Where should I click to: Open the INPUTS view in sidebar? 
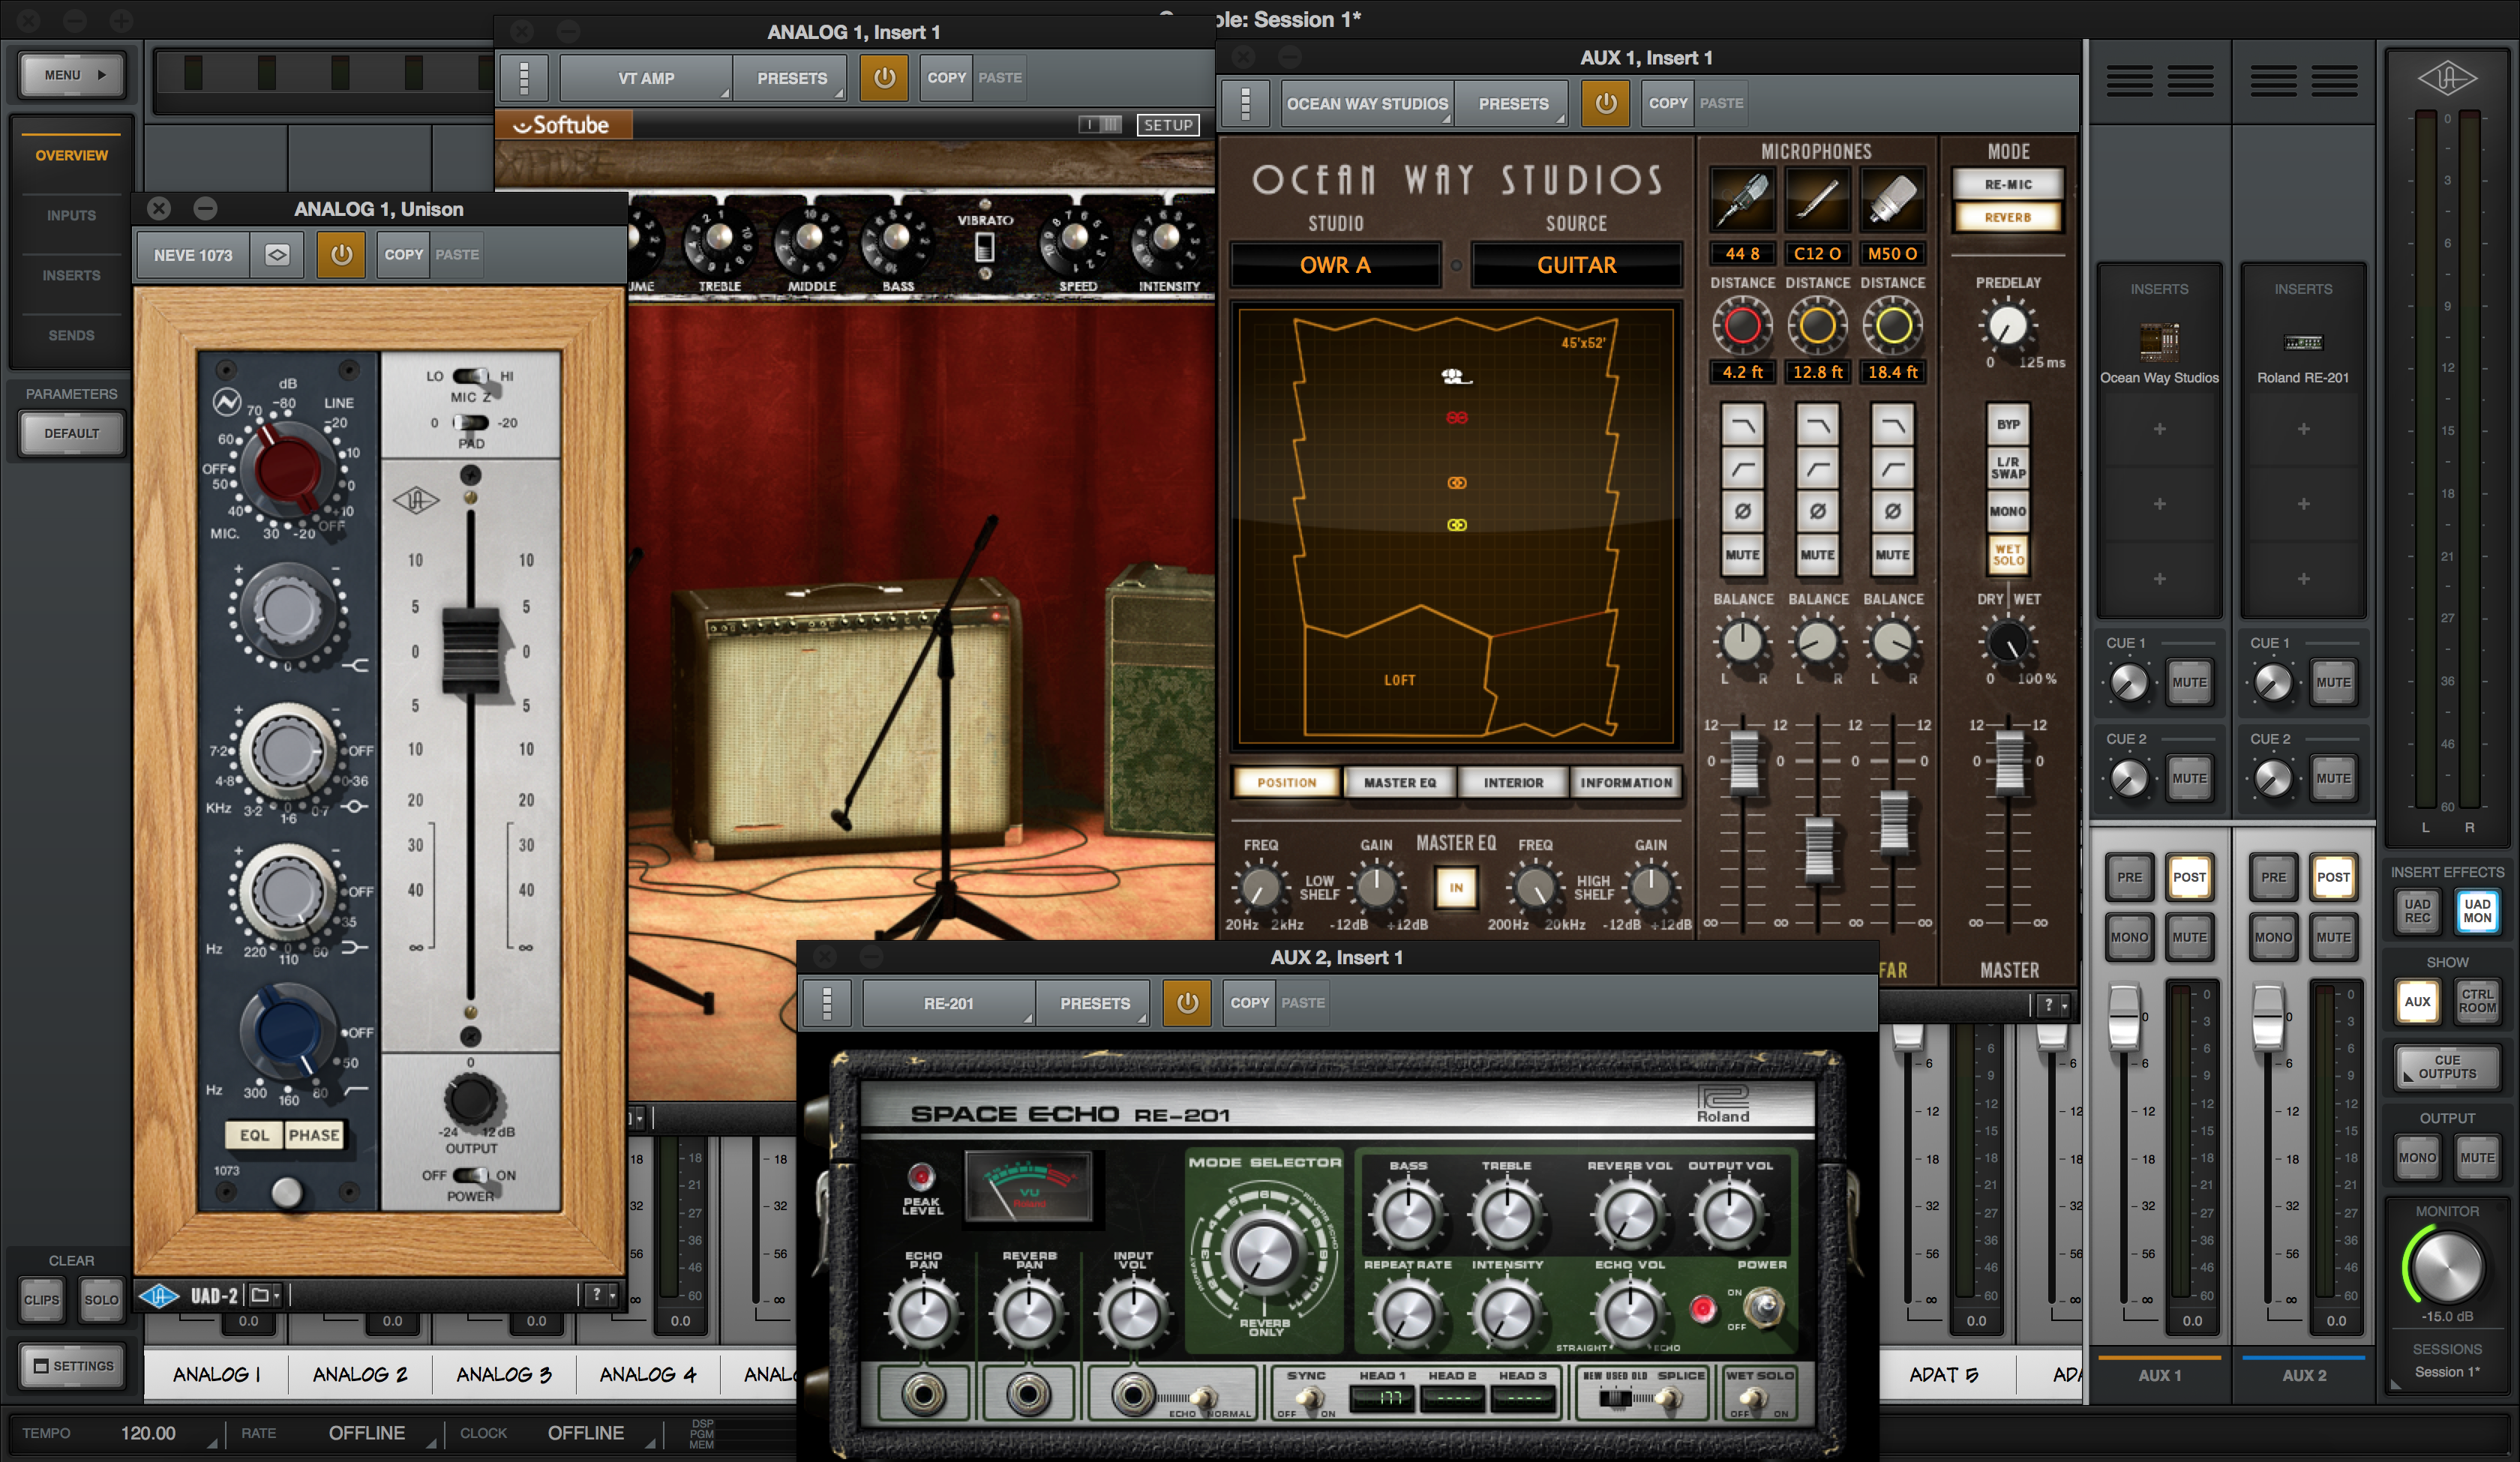[x=71, y=215]
